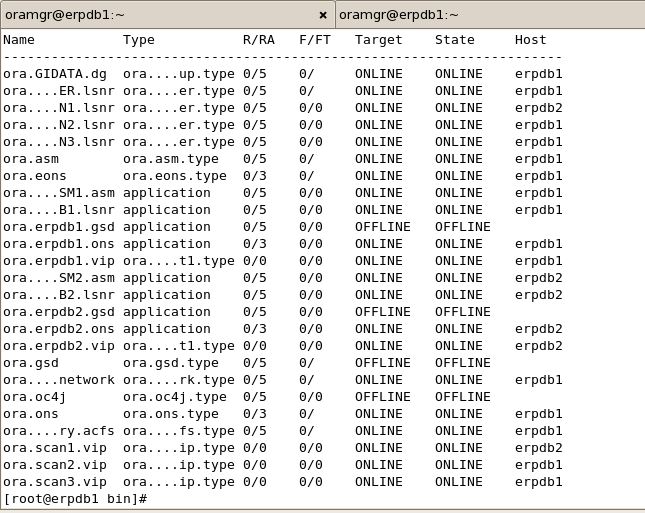Click ora....SM1.asm resource name
Viewport: 645px width, 513px height.
pos(59,193)
